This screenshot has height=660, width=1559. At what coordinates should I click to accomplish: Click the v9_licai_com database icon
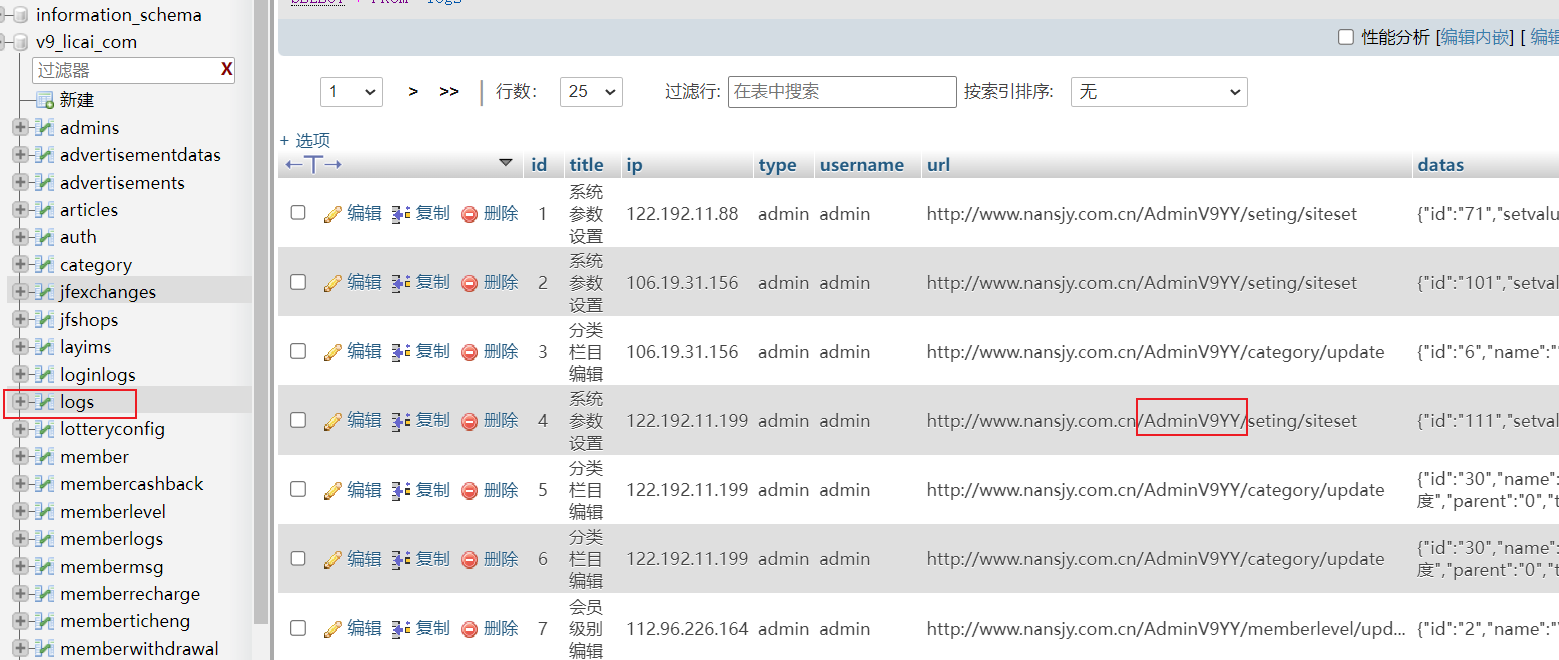20,42
